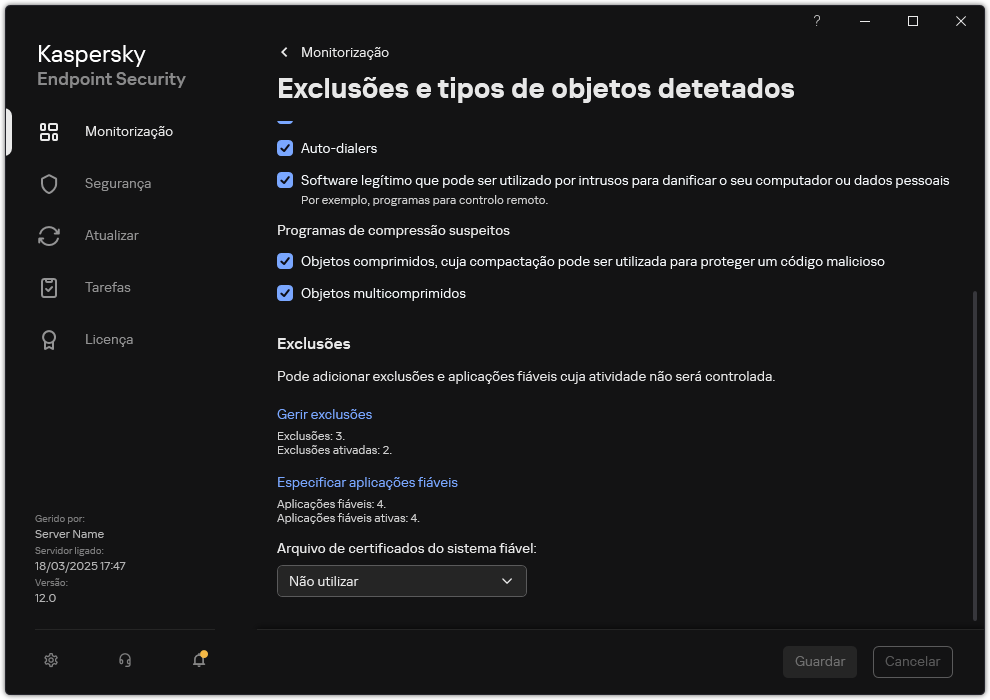990x700 pixels.
Task: Open Especificar aplicações fiáveis
Action: [x=367, y=482]
